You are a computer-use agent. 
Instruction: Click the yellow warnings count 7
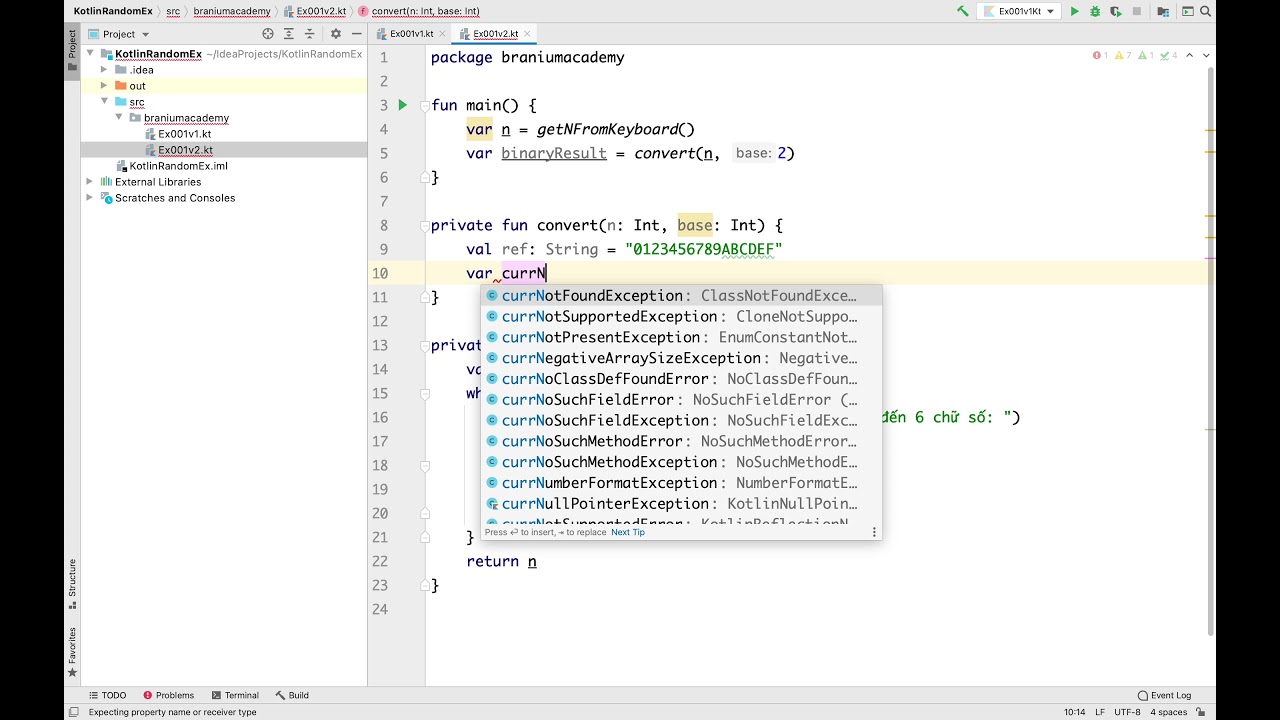pos(1123,56)
